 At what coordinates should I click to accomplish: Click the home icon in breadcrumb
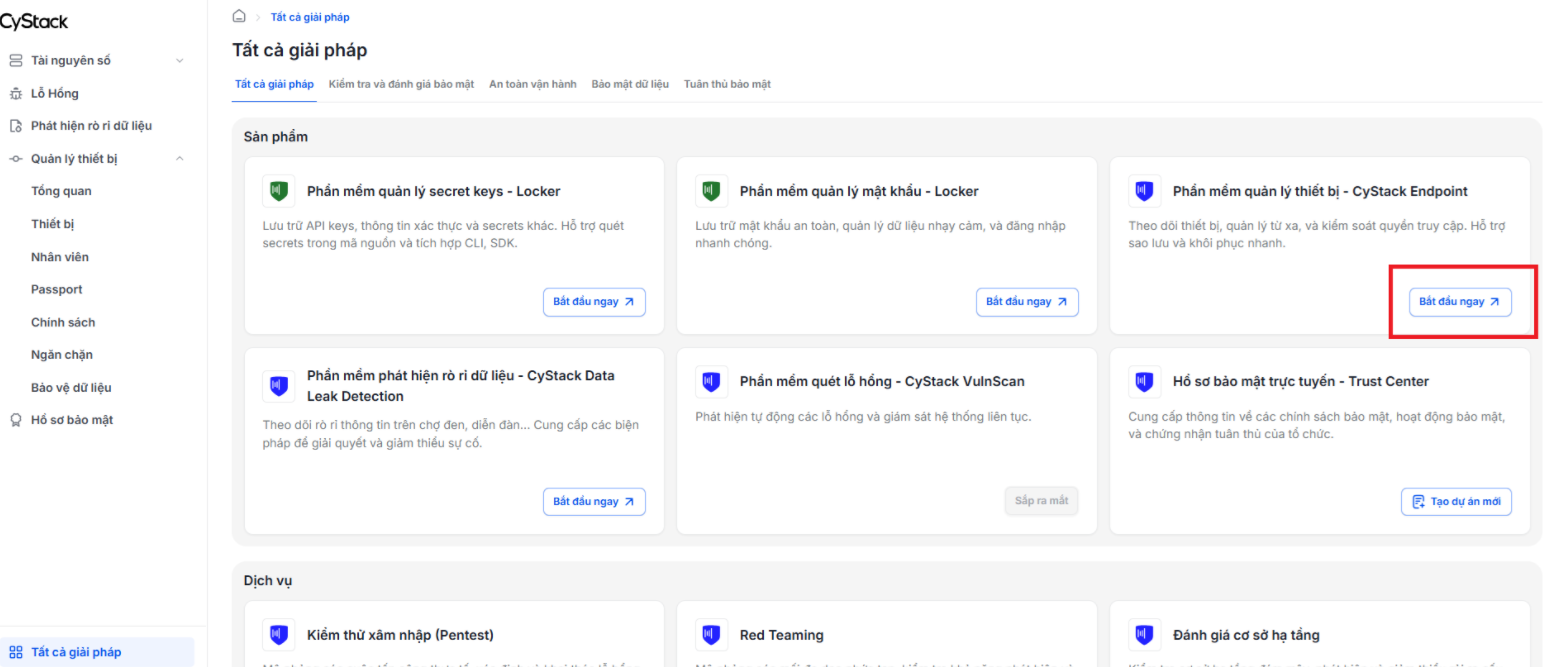click(239, 17)
